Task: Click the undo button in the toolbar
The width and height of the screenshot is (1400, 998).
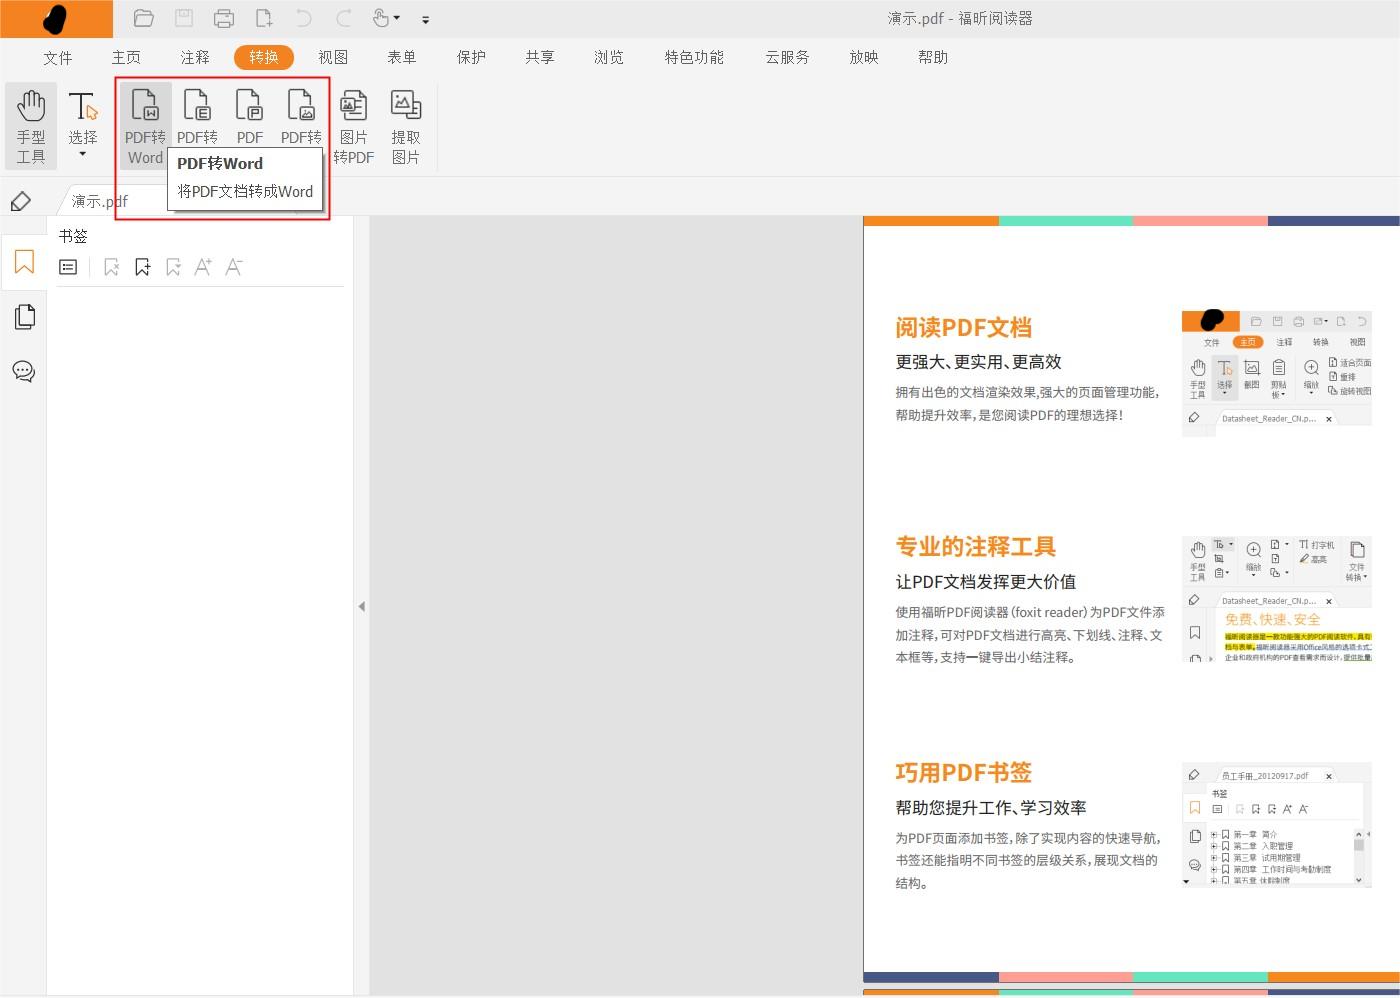Action: 302,17
